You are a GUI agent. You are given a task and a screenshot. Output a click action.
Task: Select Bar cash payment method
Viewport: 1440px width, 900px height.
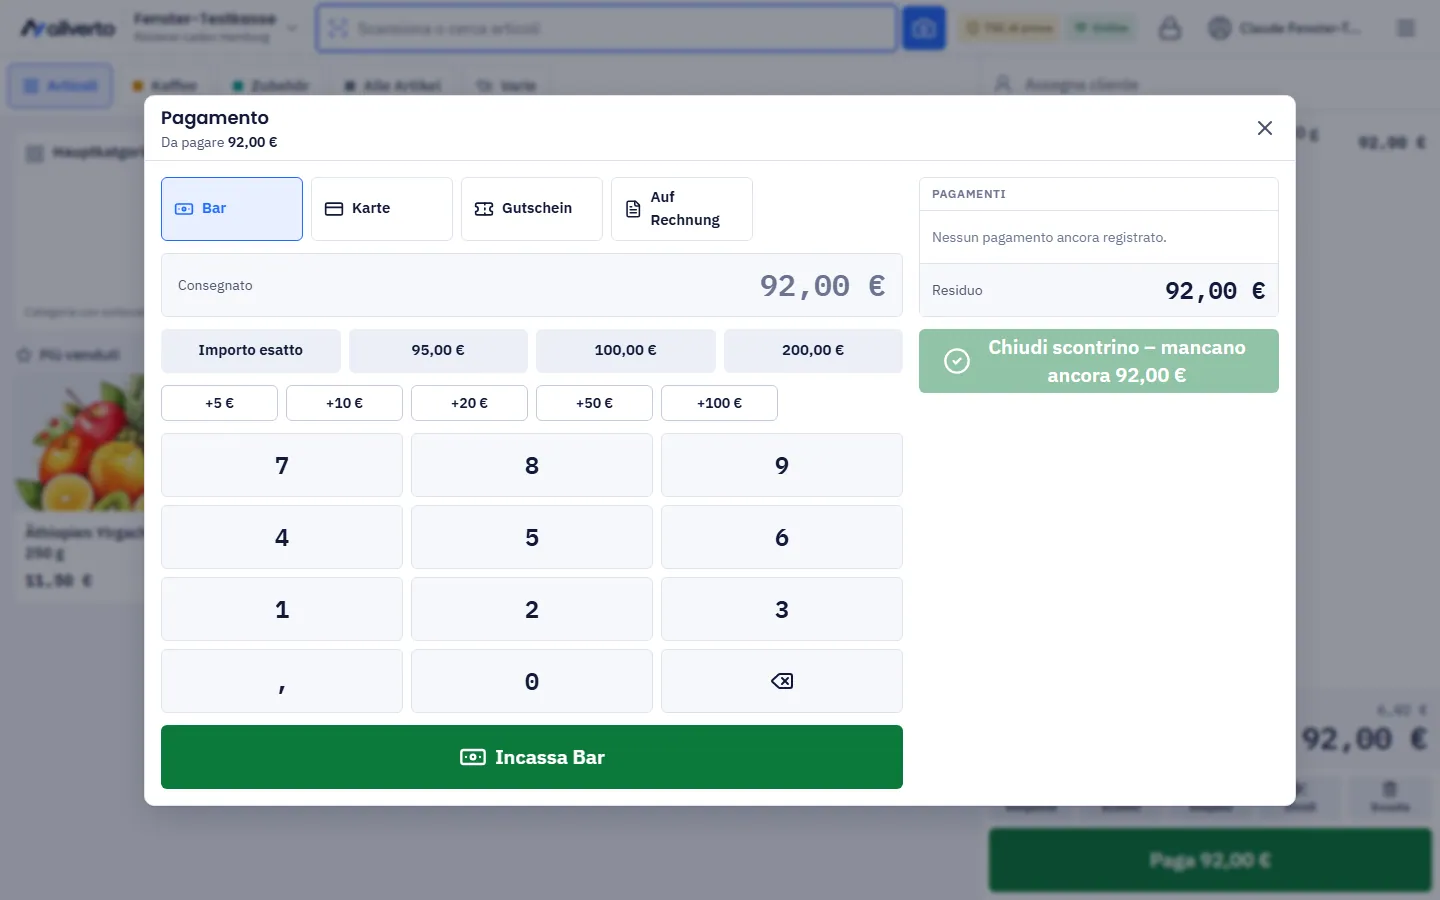(232, 209)
